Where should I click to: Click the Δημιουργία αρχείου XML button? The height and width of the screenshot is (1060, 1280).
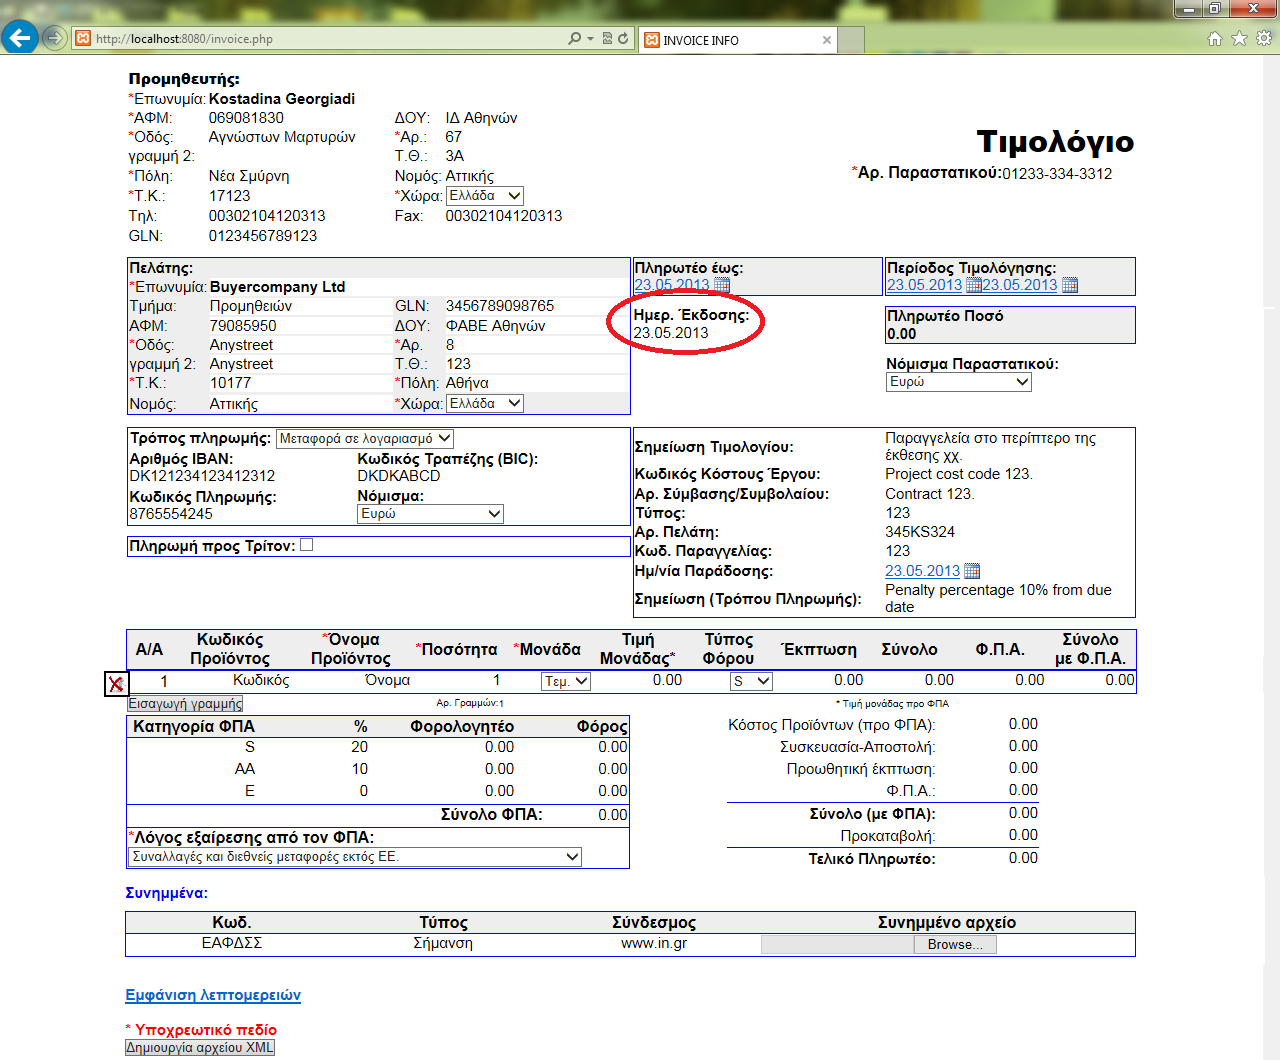coord(200,1048)
